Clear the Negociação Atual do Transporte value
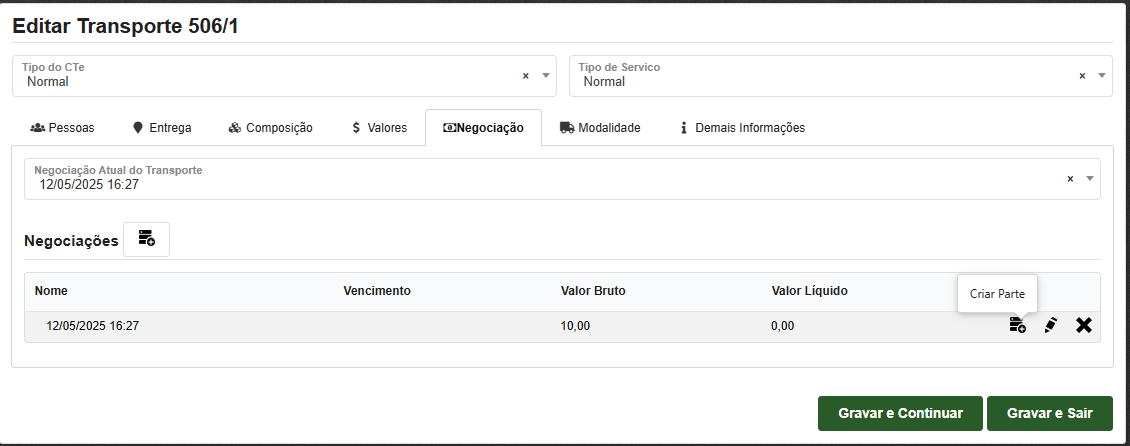 click(x=1070, y=179)
